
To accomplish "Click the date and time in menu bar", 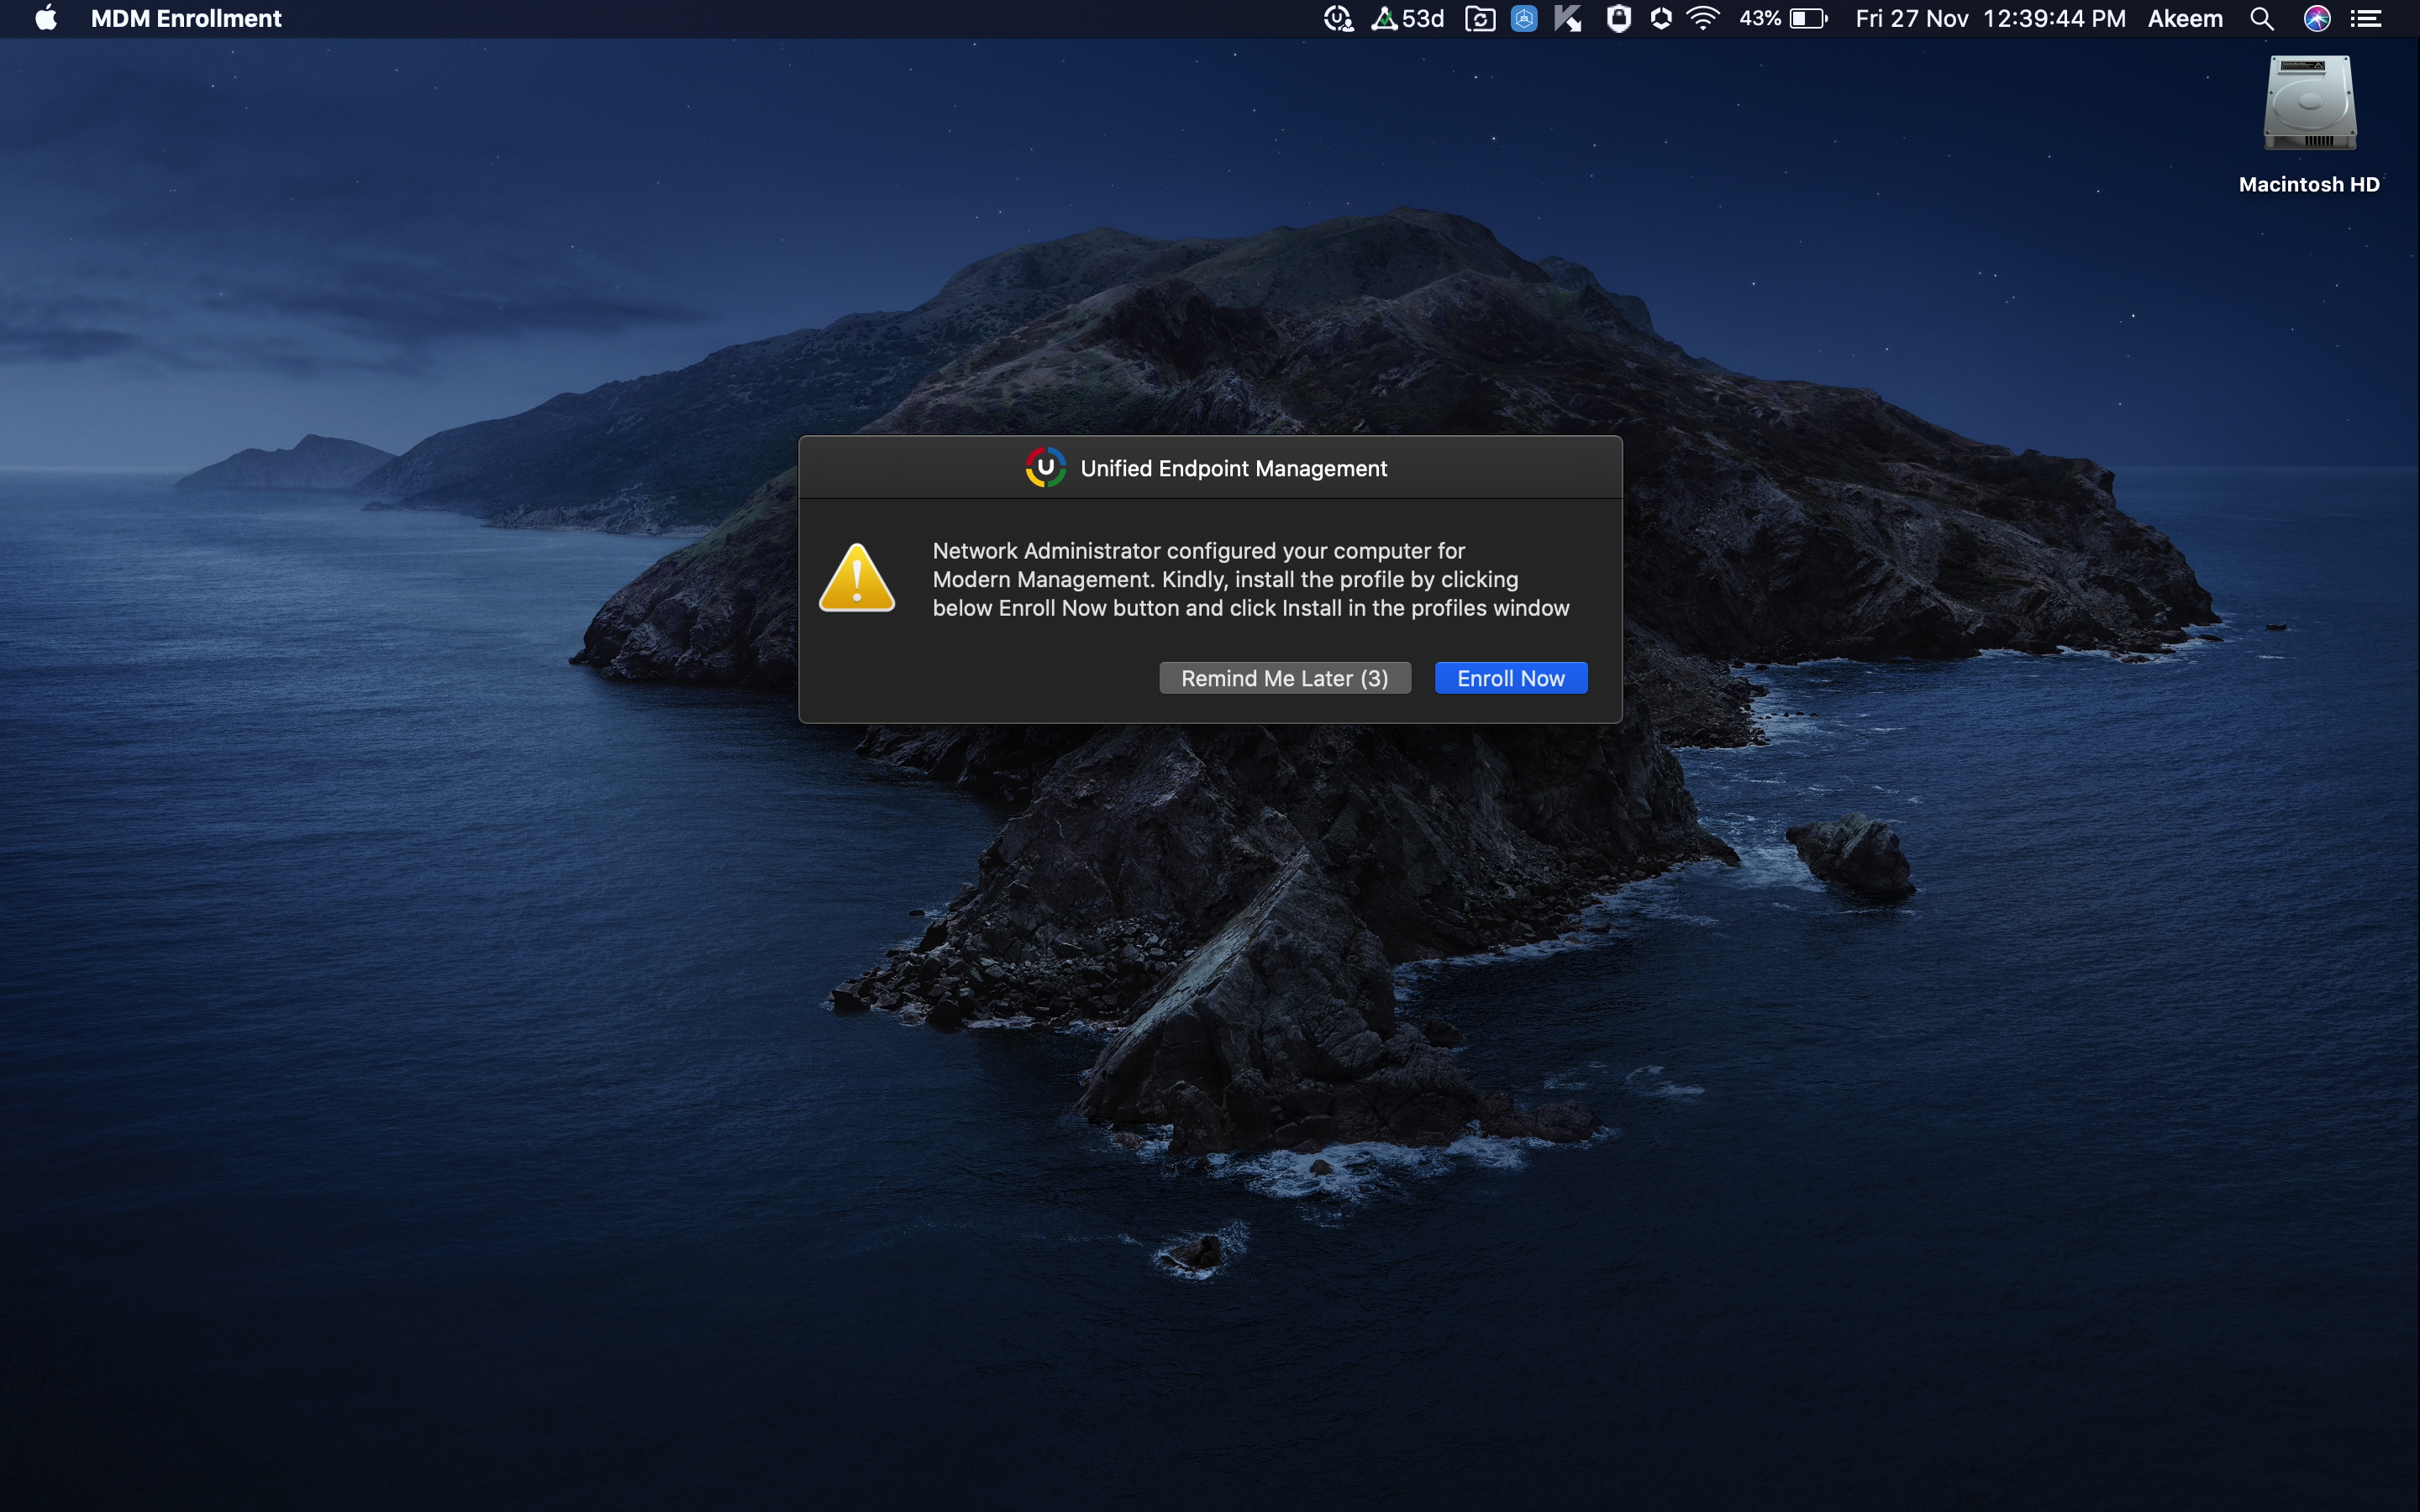I will pyautogui.click(x=1990, y=18).
